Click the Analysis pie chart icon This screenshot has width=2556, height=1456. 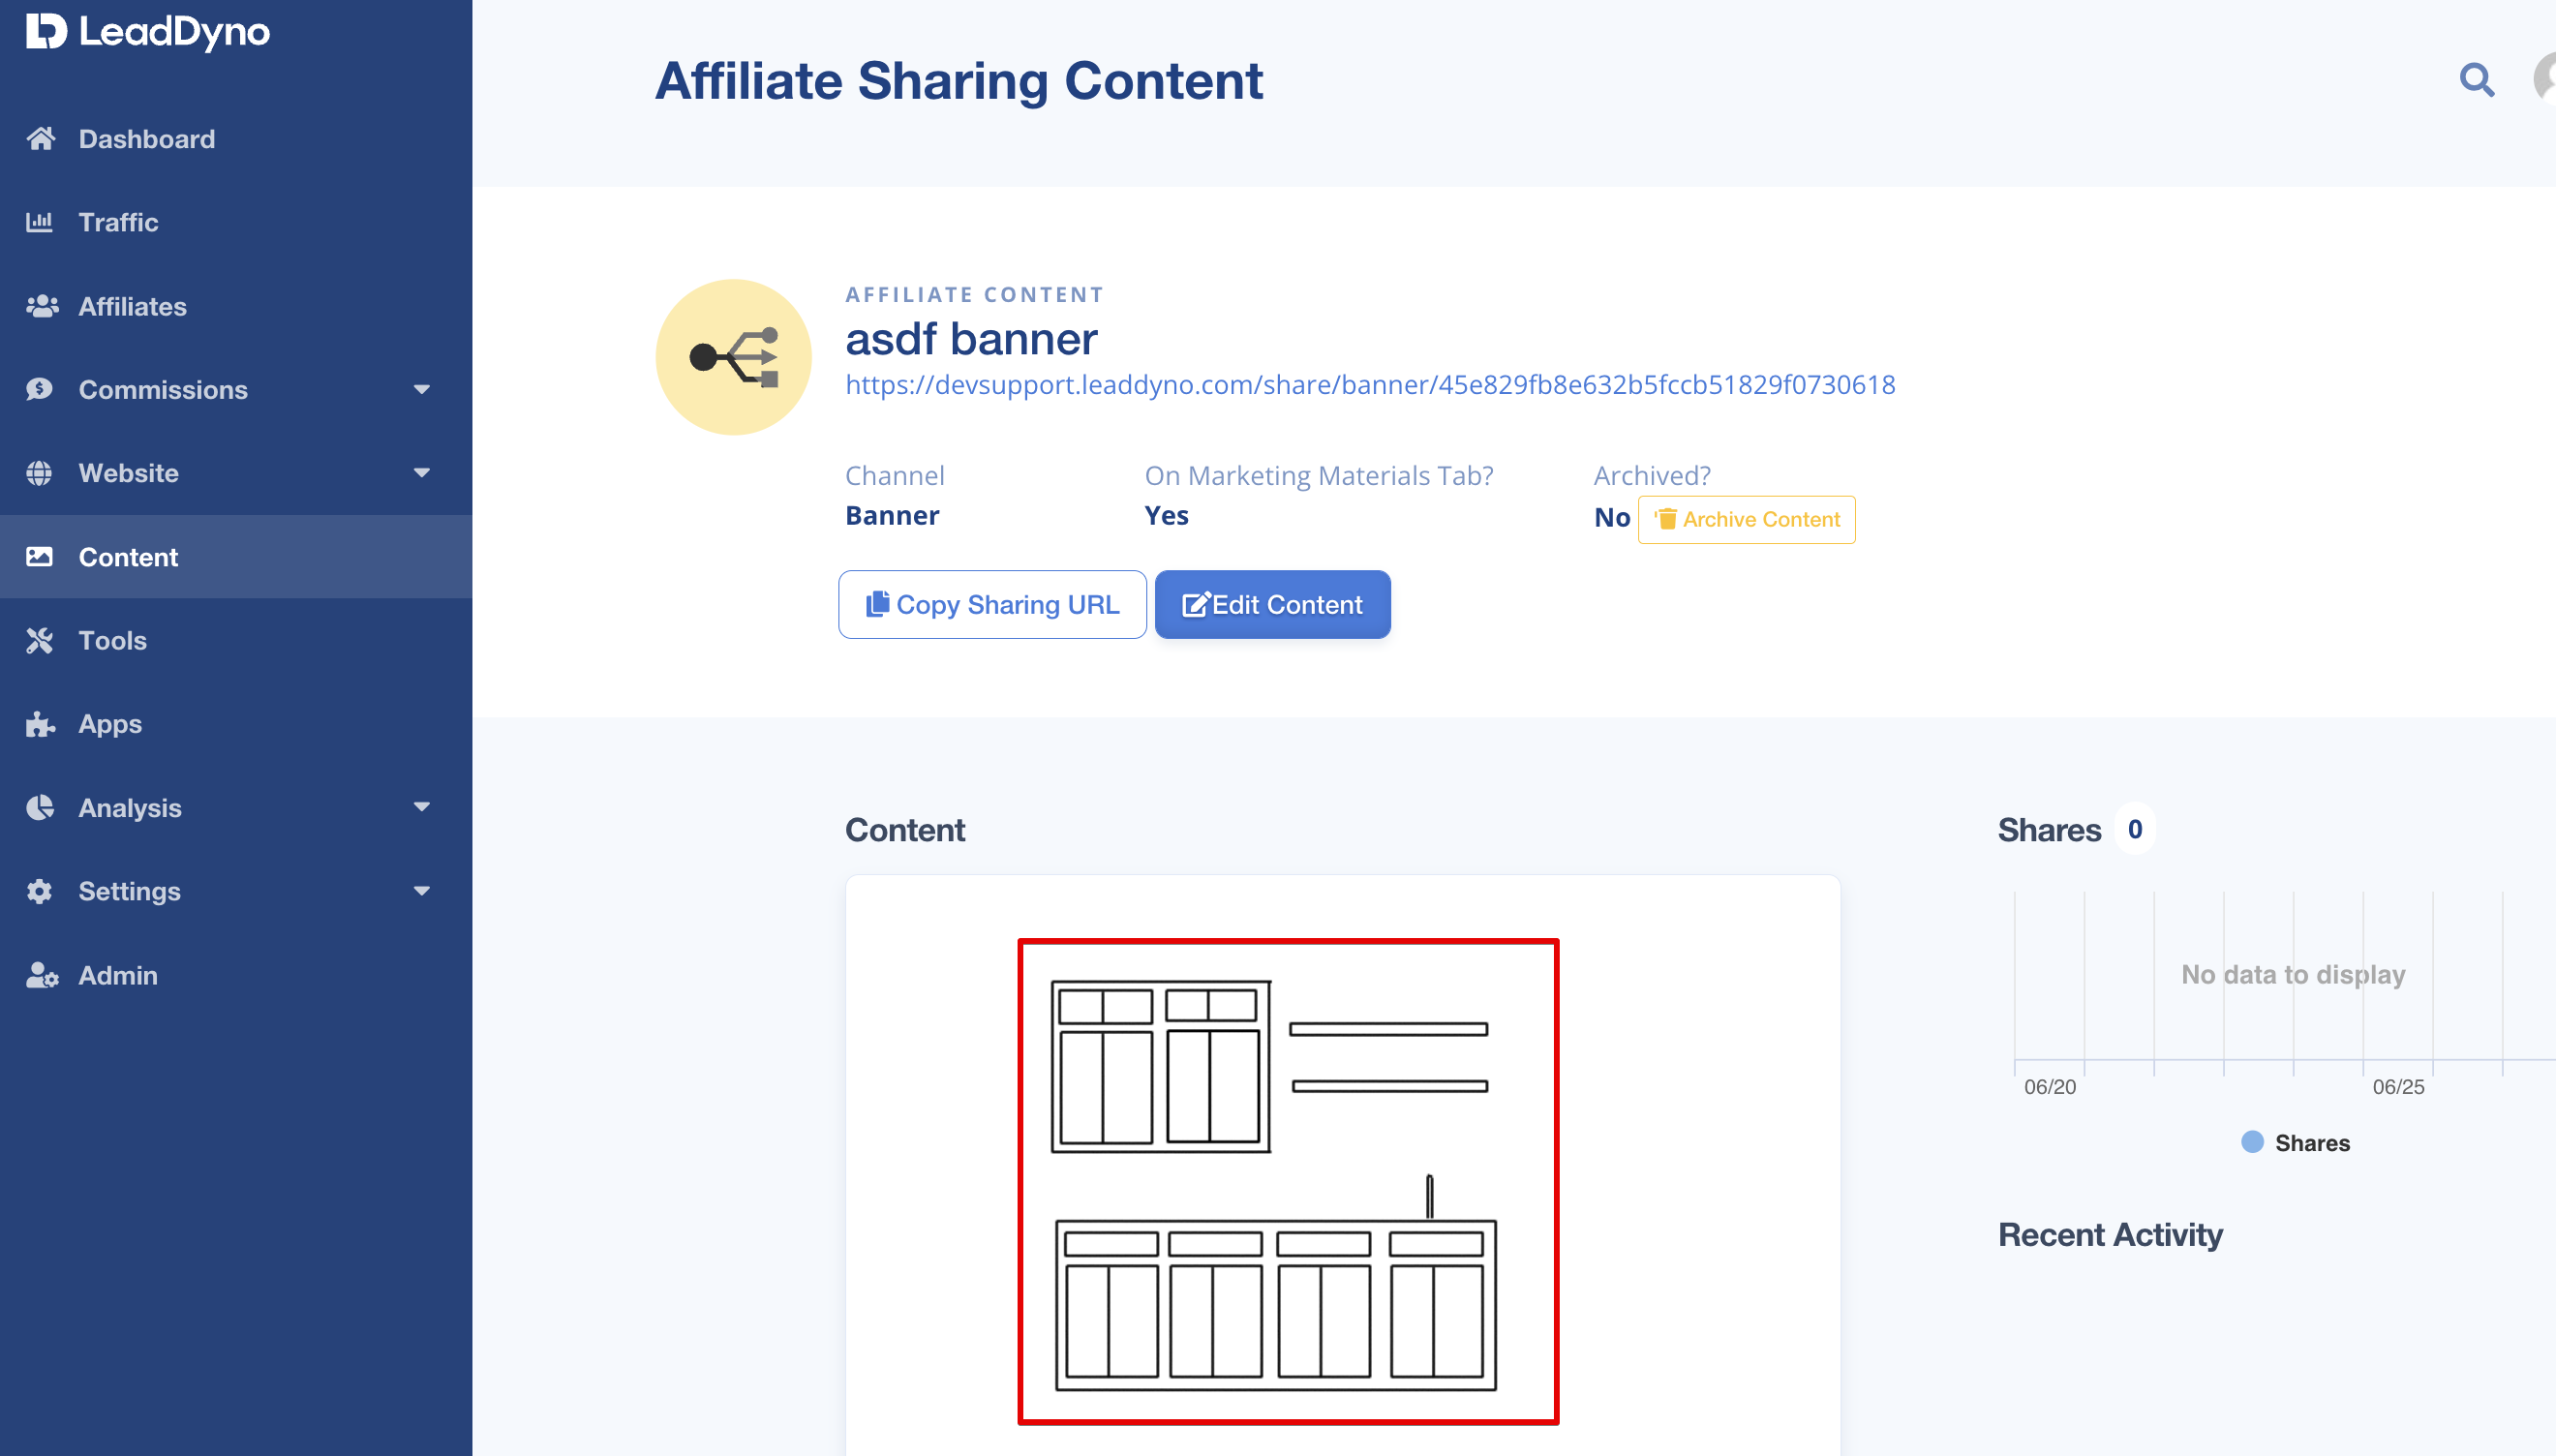[x=40, y=807]
